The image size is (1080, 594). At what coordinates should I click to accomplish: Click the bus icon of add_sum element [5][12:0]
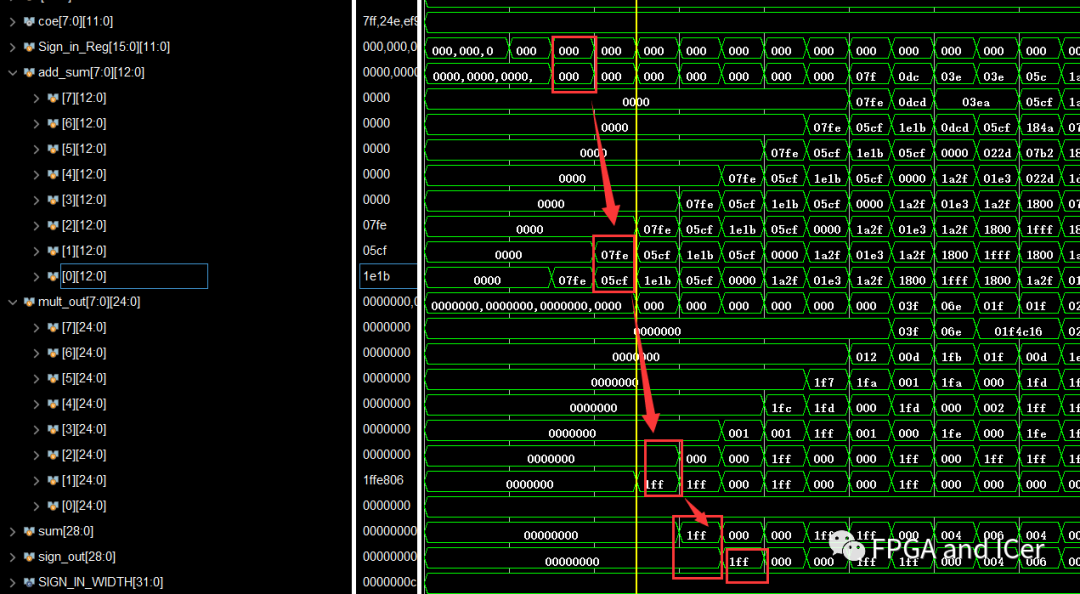[x=53, y=149]
